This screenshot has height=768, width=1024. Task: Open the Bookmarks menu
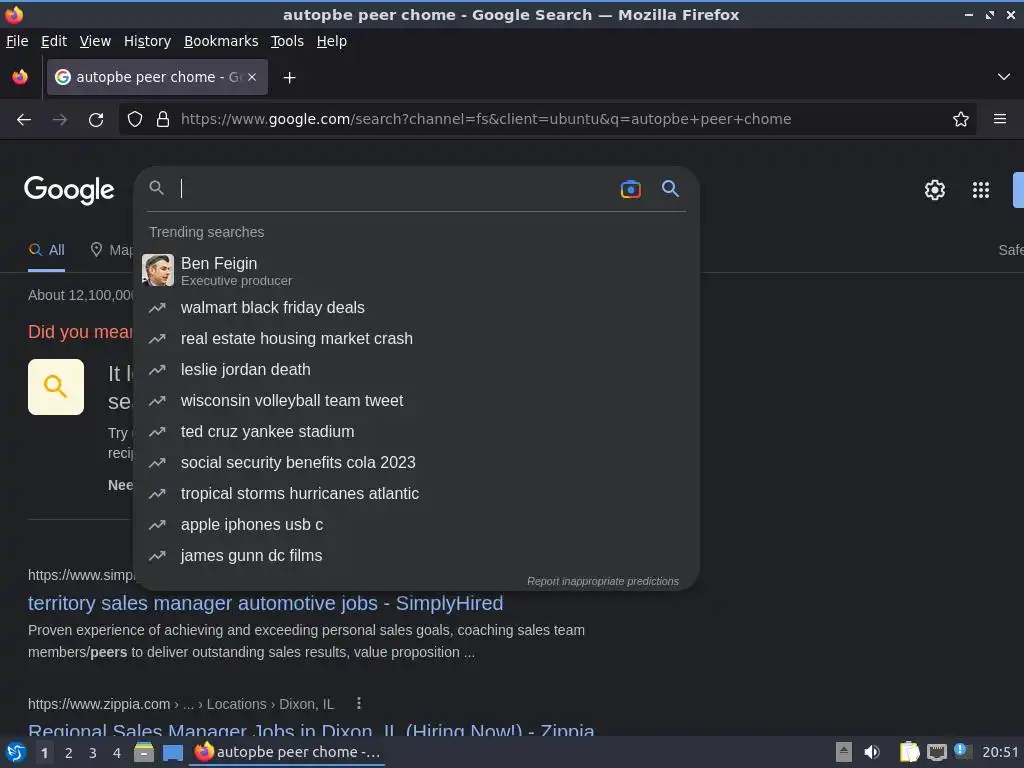tap(221, 41)
